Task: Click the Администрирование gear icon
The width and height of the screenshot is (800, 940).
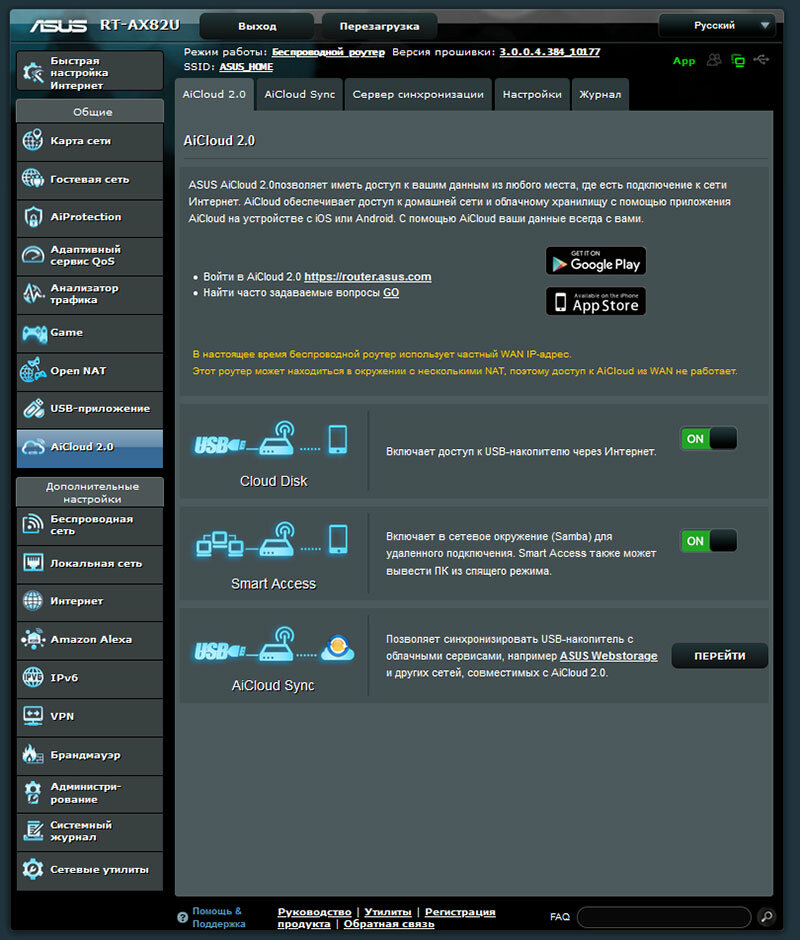Action: tap(32, 793)
